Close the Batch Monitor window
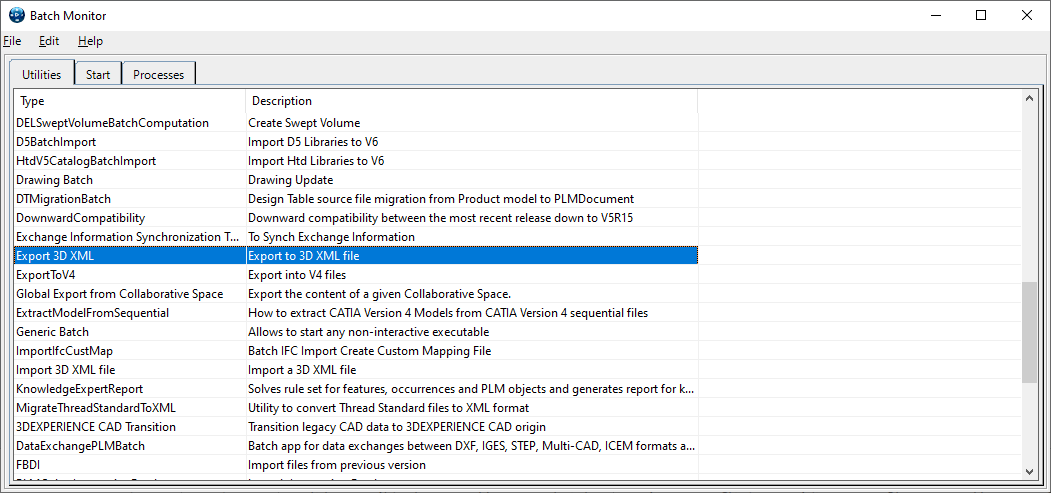 1026,15
